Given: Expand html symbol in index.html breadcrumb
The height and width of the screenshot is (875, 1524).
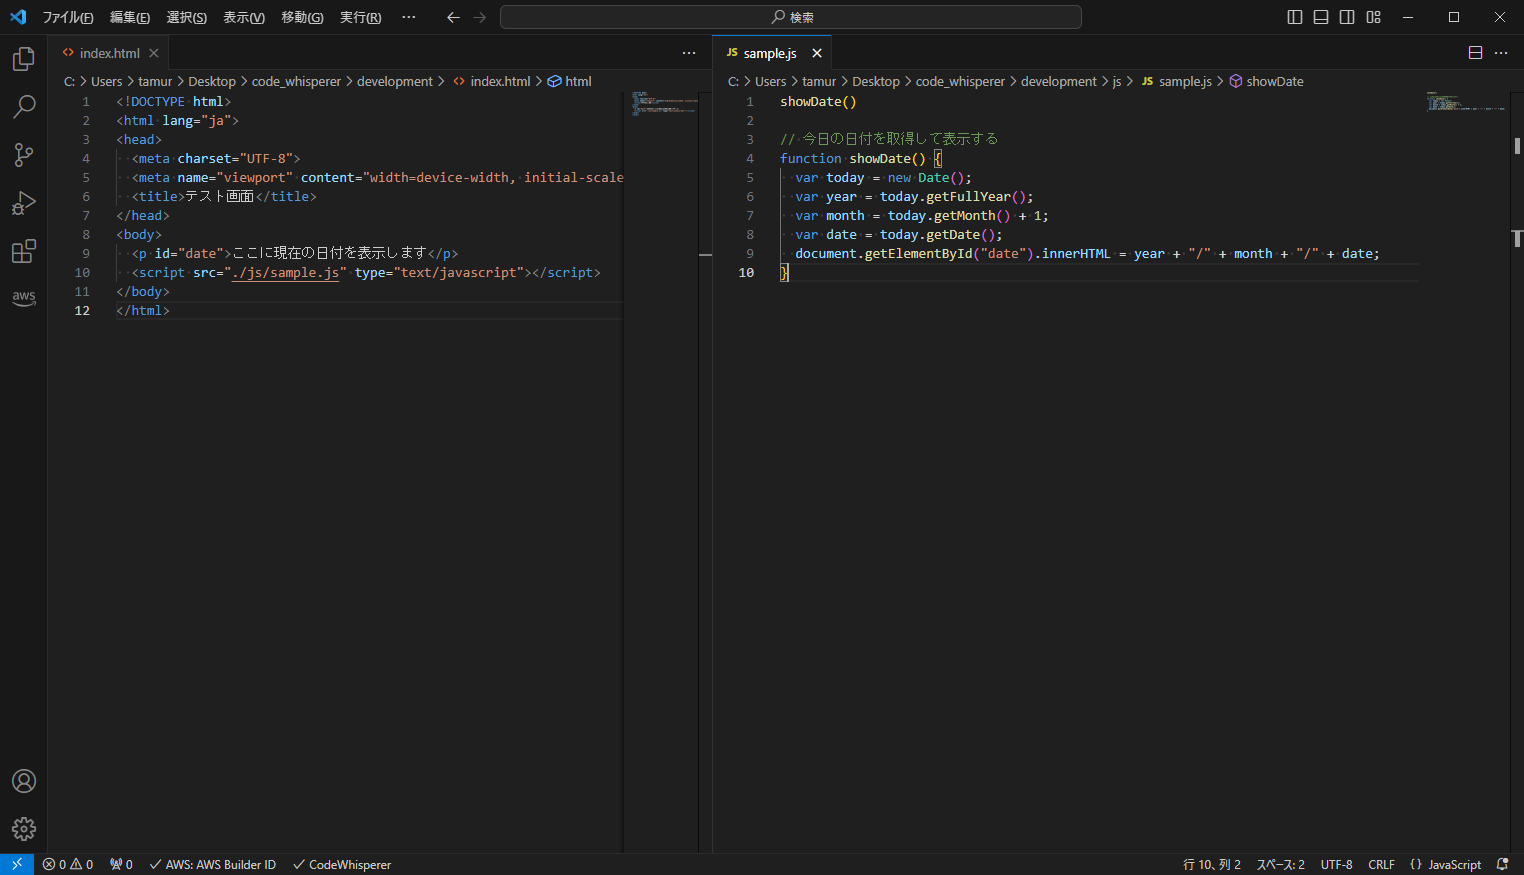Looking at the screenshot, I should click(569, 81).
